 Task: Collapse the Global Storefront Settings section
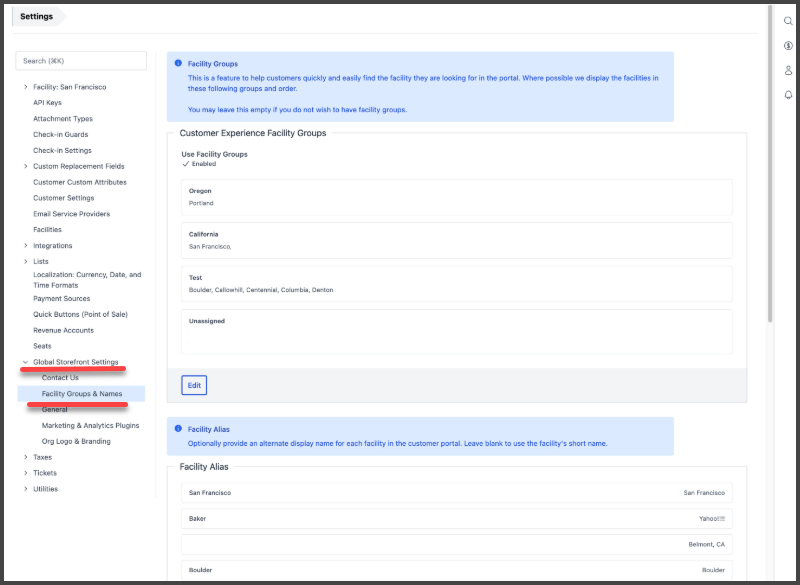26,362
